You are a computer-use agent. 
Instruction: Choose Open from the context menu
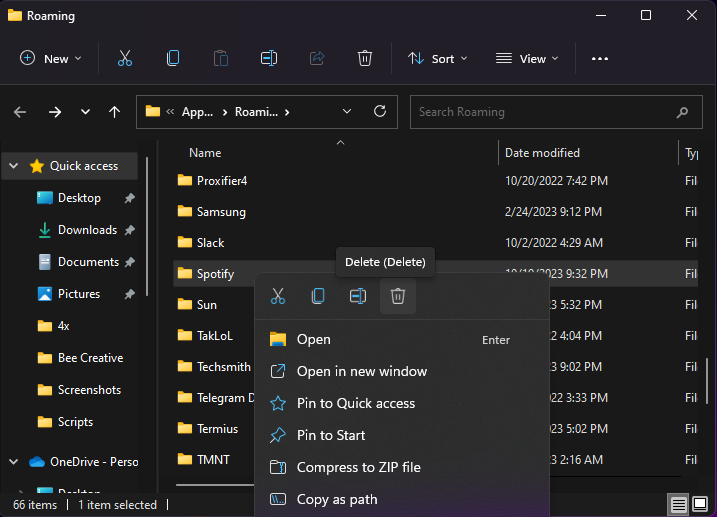(401, 340)
